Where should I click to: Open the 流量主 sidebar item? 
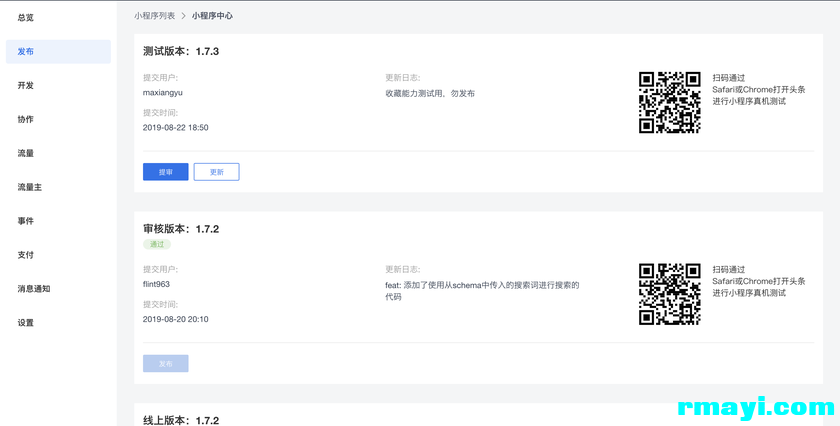tap(30, 188)
